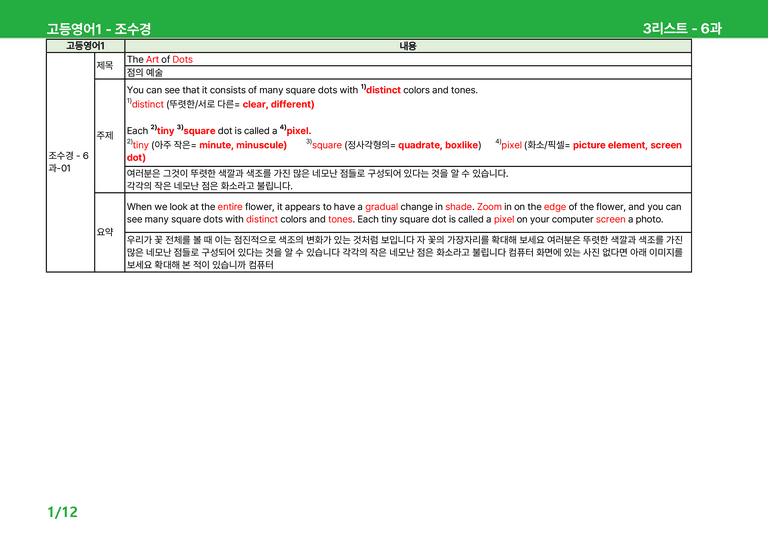The width and height of the screenshot is (768, 543).
Task: Click the 3리스트 - 6과 header label
Action: click(682, 28)
